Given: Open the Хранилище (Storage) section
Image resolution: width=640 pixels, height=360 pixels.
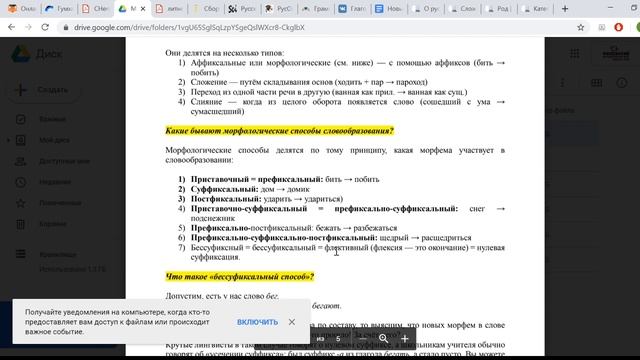Looking at the screenshot, I should [58, 254].
